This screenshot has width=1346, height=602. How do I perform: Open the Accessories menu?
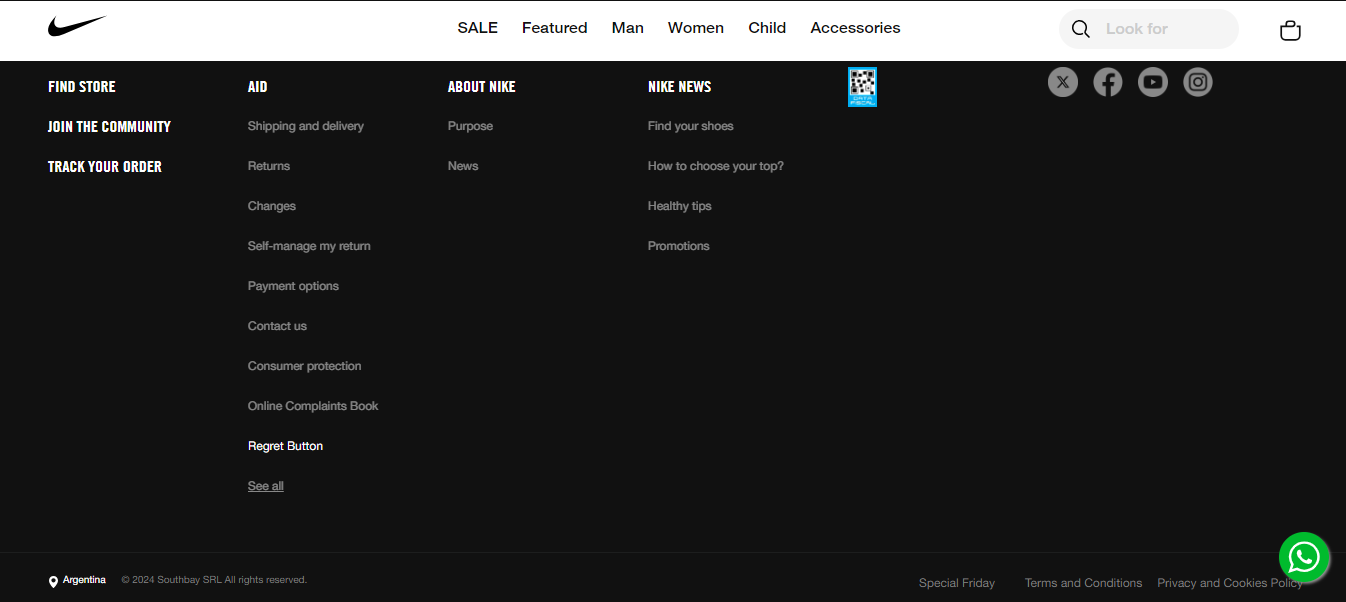click(855, 28)
